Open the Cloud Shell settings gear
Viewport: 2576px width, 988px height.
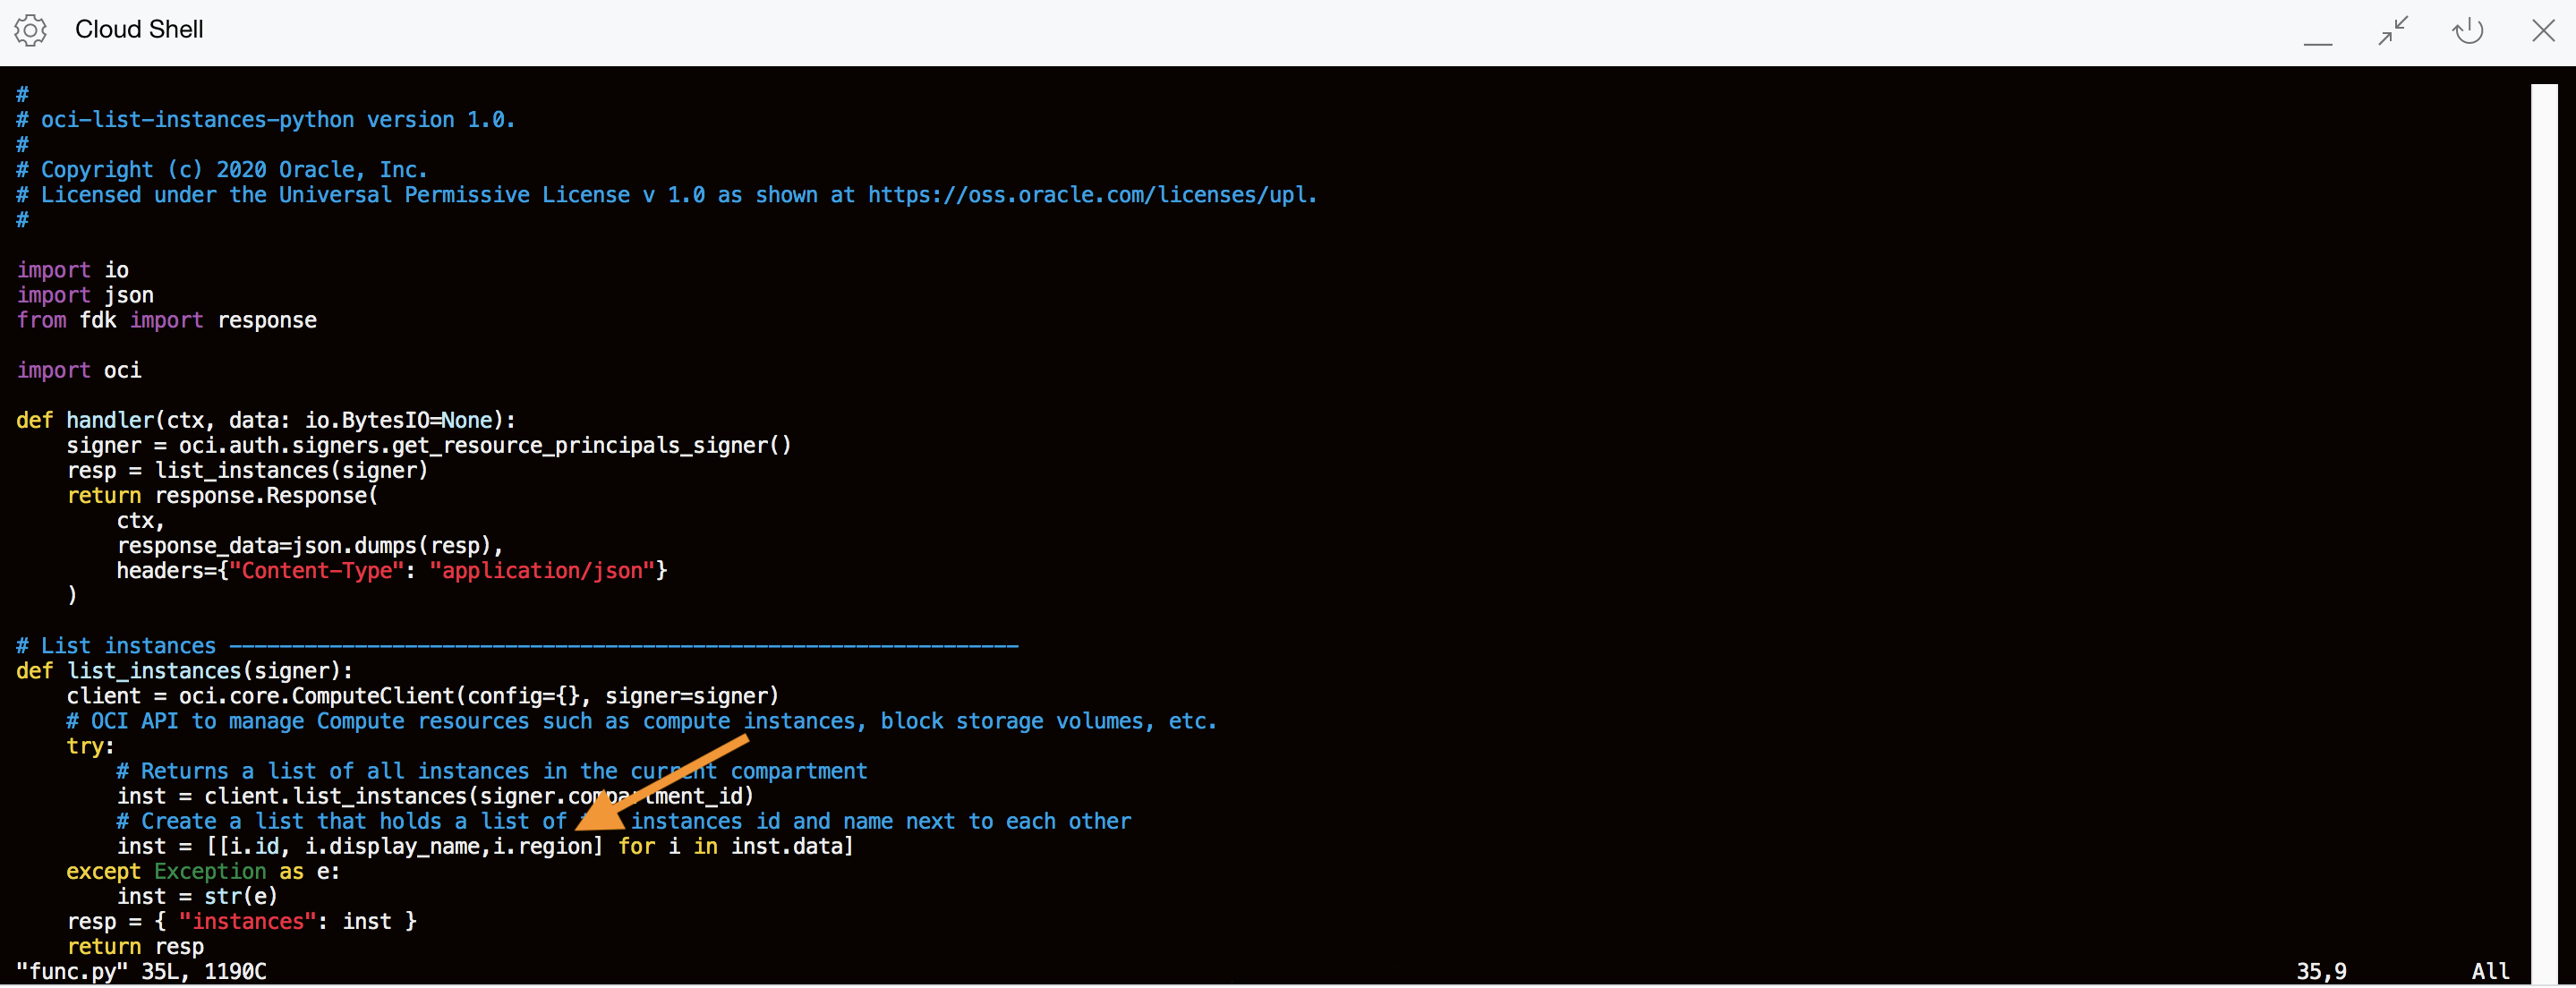click(30, 31)
